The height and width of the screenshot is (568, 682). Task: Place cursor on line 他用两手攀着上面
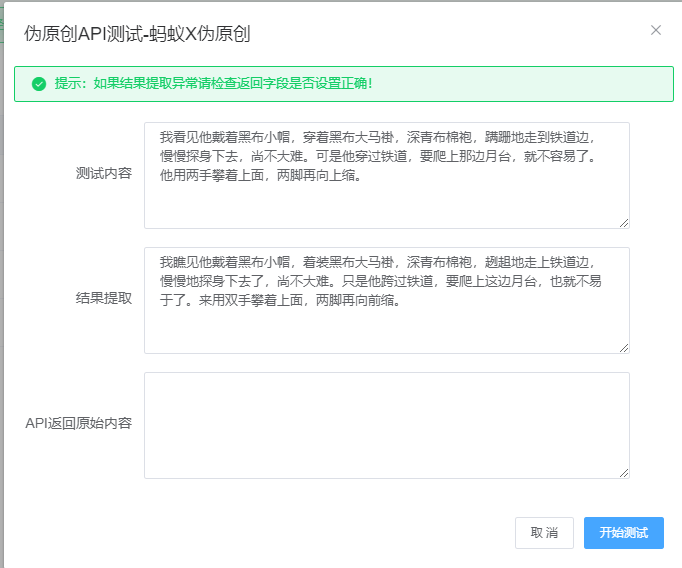[260, 176]
